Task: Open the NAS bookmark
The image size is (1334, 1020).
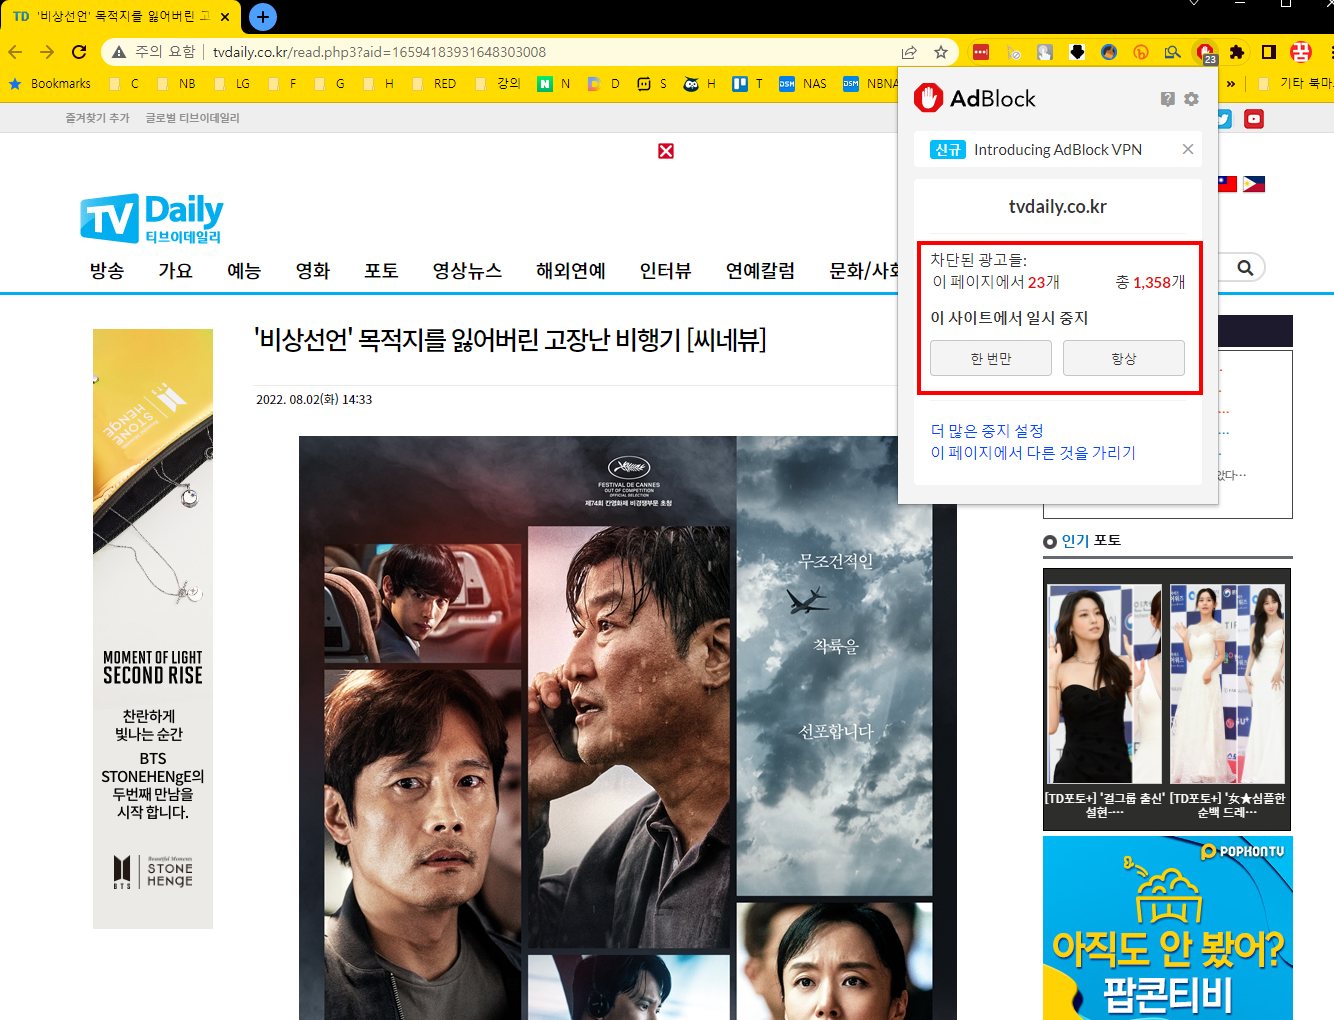Action: tap(803, 84)
